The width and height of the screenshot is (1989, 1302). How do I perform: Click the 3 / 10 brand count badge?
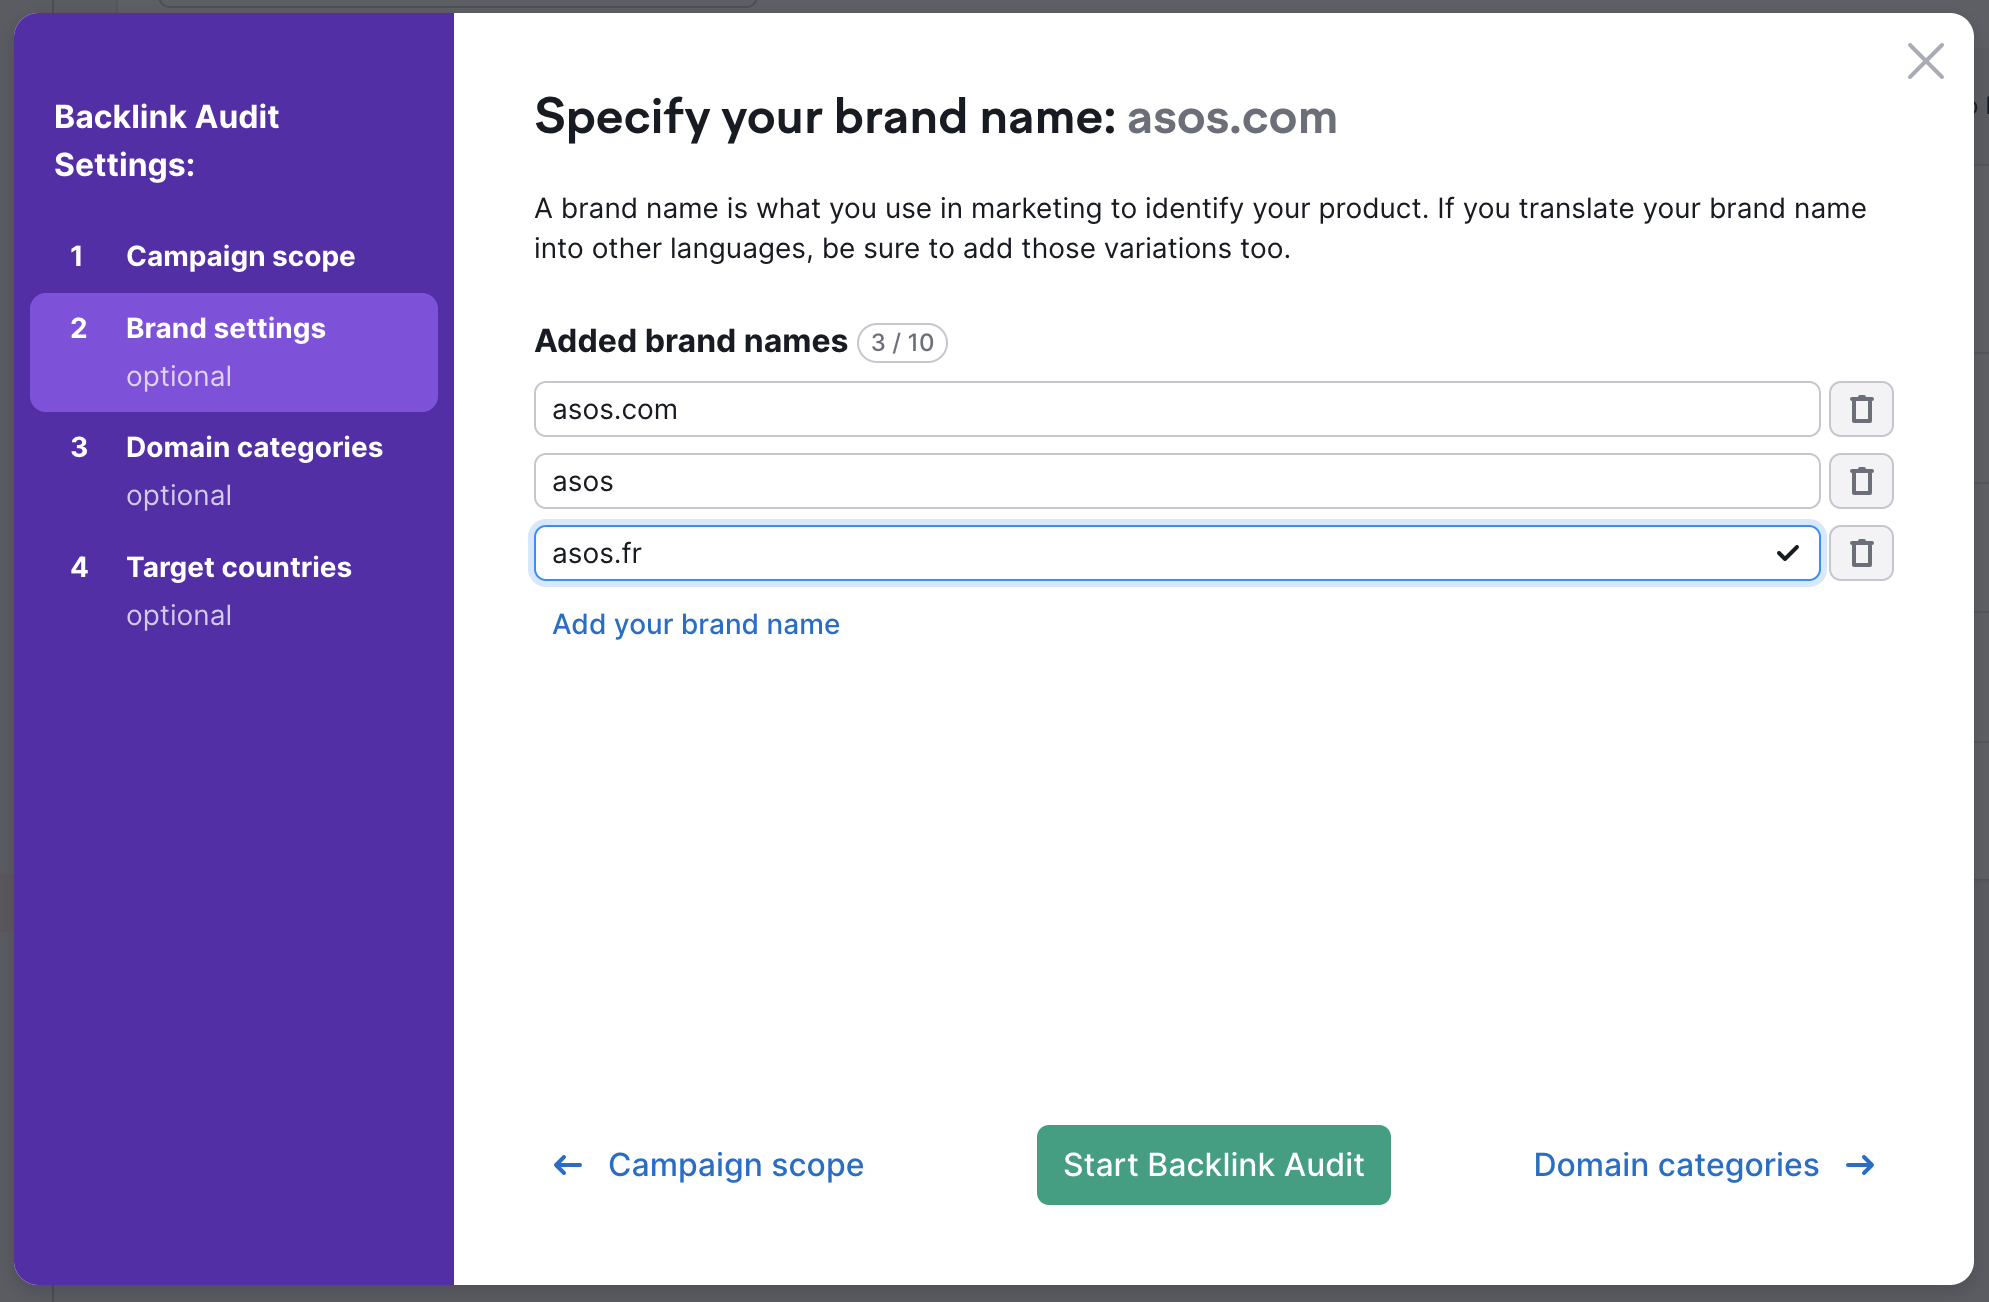coord(901,342)
